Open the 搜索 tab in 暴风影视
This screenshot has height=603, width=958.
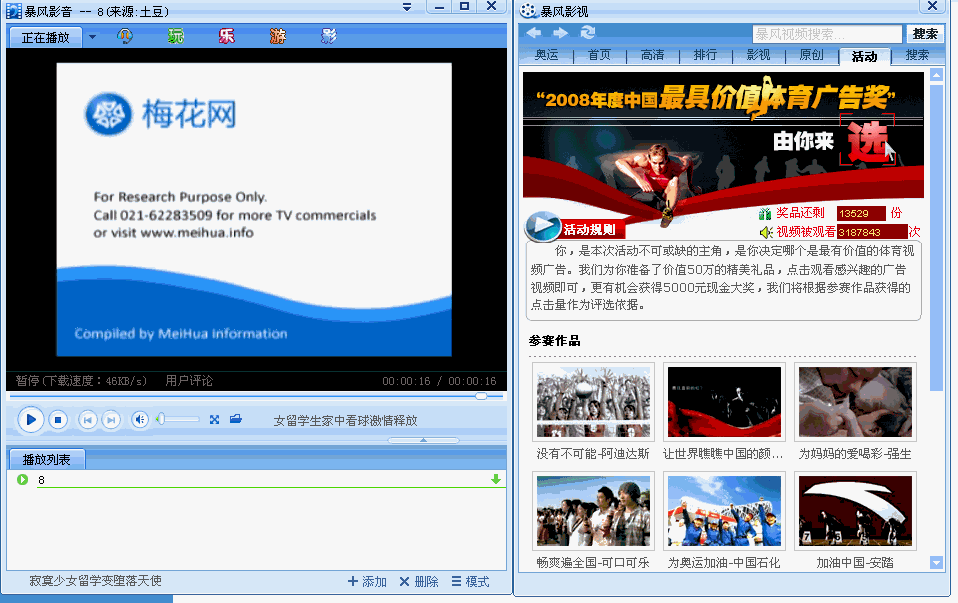pyautogui.click(x=918, y=55)
